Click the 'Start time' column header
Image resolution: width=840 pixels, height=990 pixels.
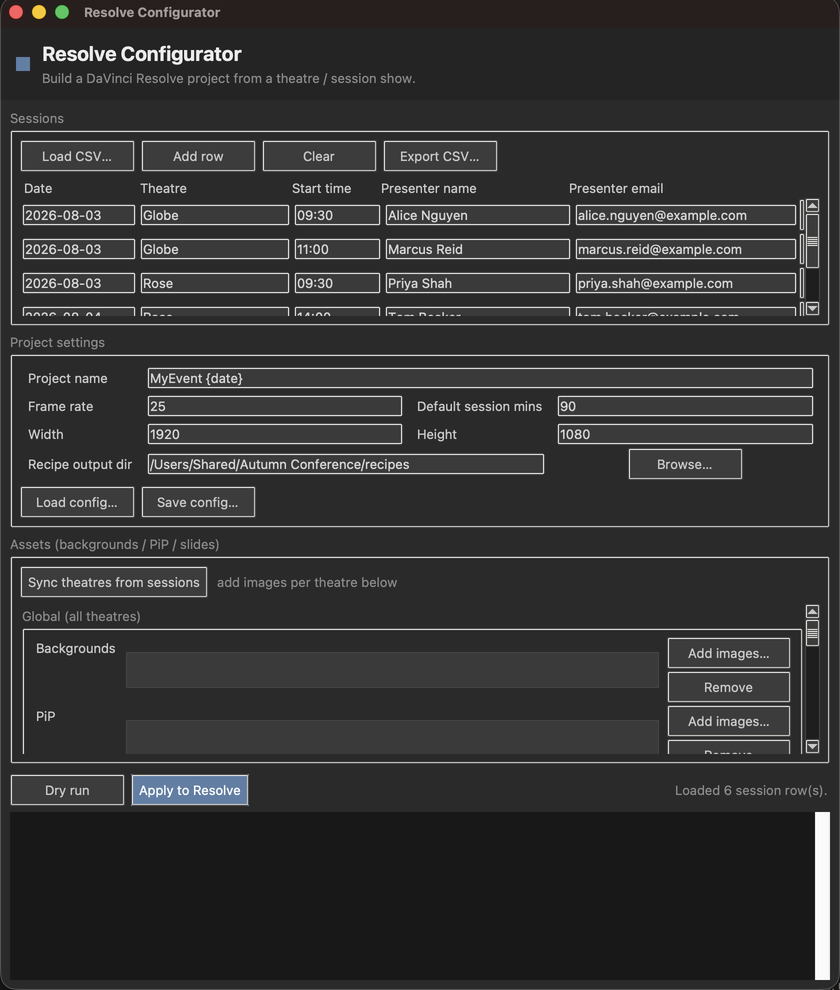coord(321,188)
